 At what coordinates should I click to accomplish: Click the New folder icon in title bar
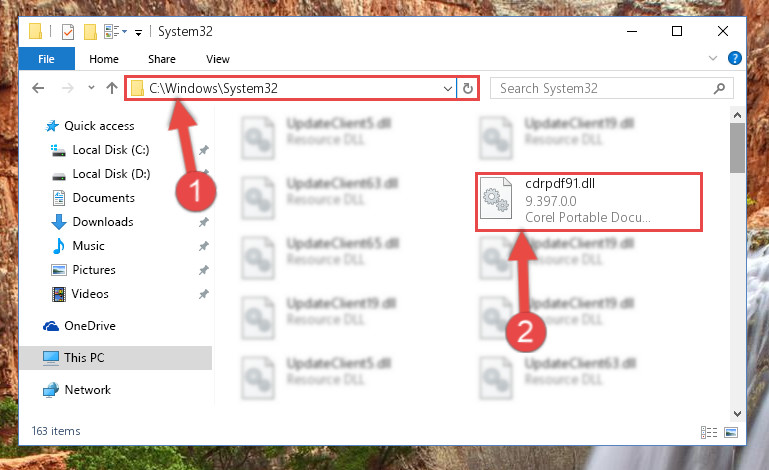pos(90,32)
